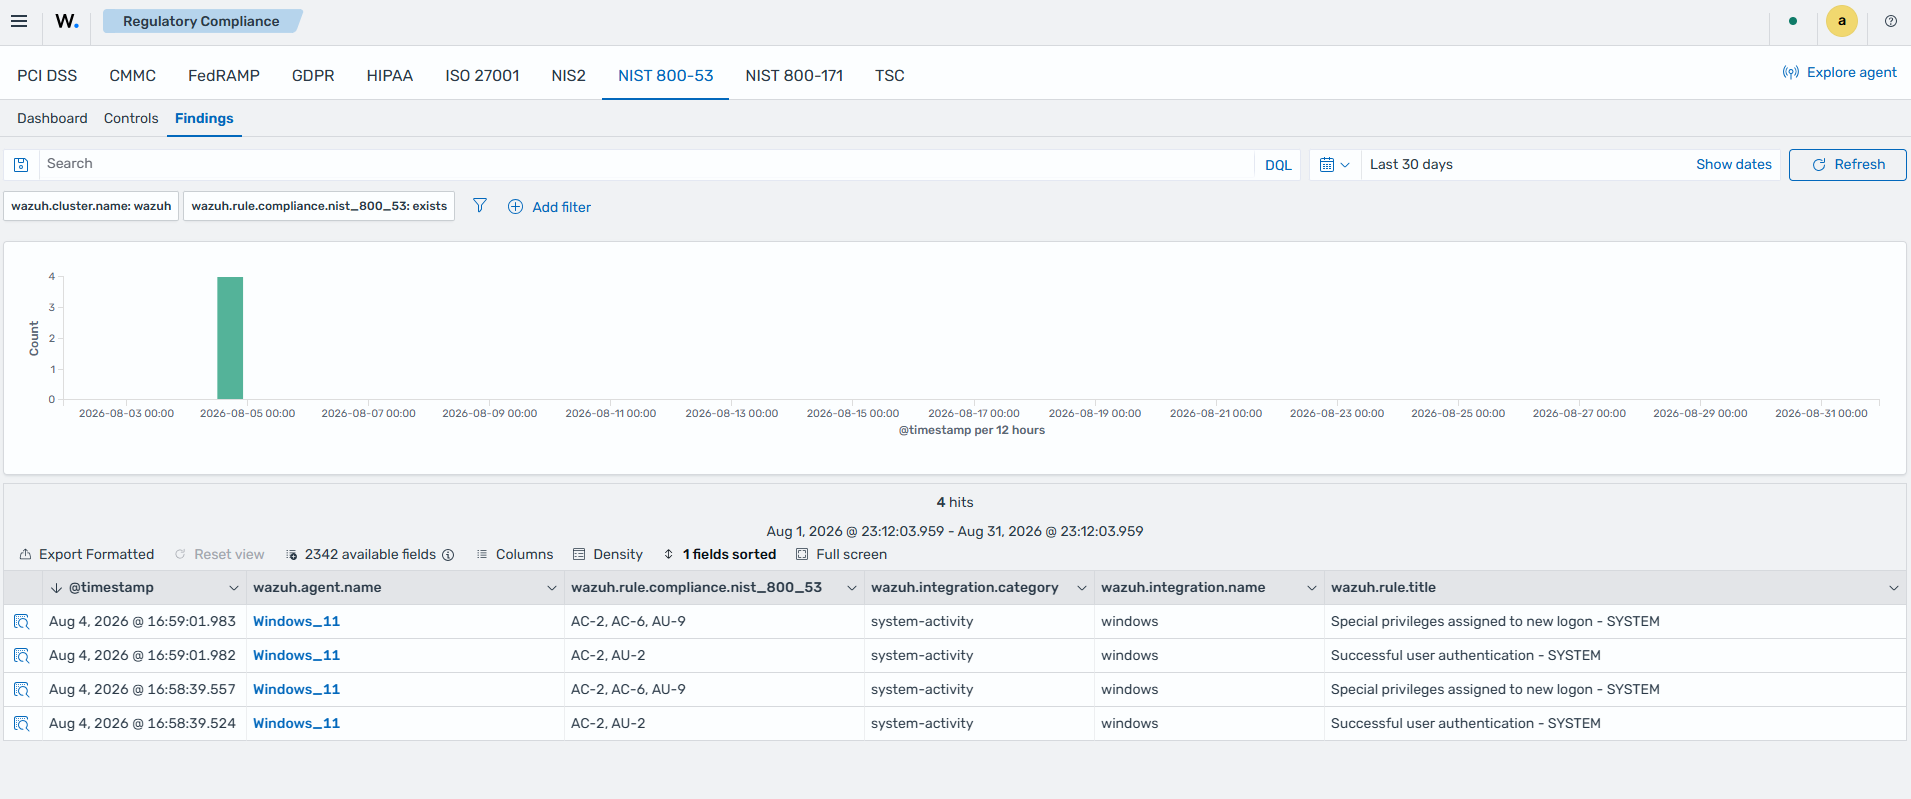1911x799 pixels.
Task: Select the GDPR compliance tab
Action: (x=313, y=76)
